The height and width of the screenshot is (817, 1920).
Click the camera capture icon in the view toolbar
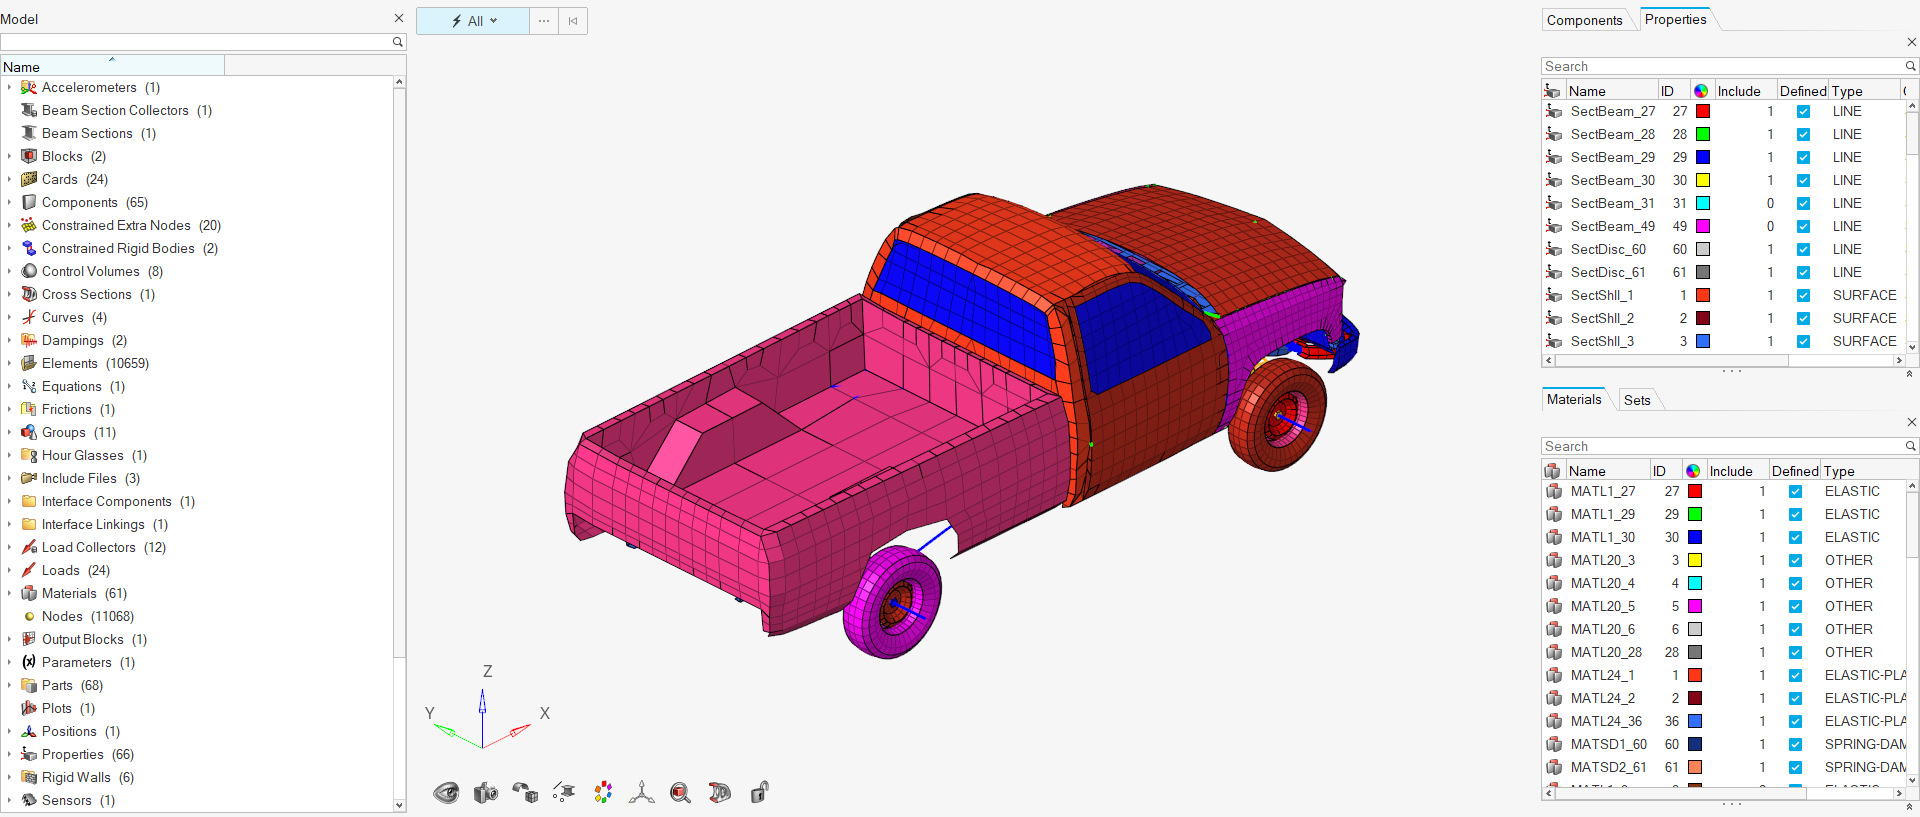486,793
